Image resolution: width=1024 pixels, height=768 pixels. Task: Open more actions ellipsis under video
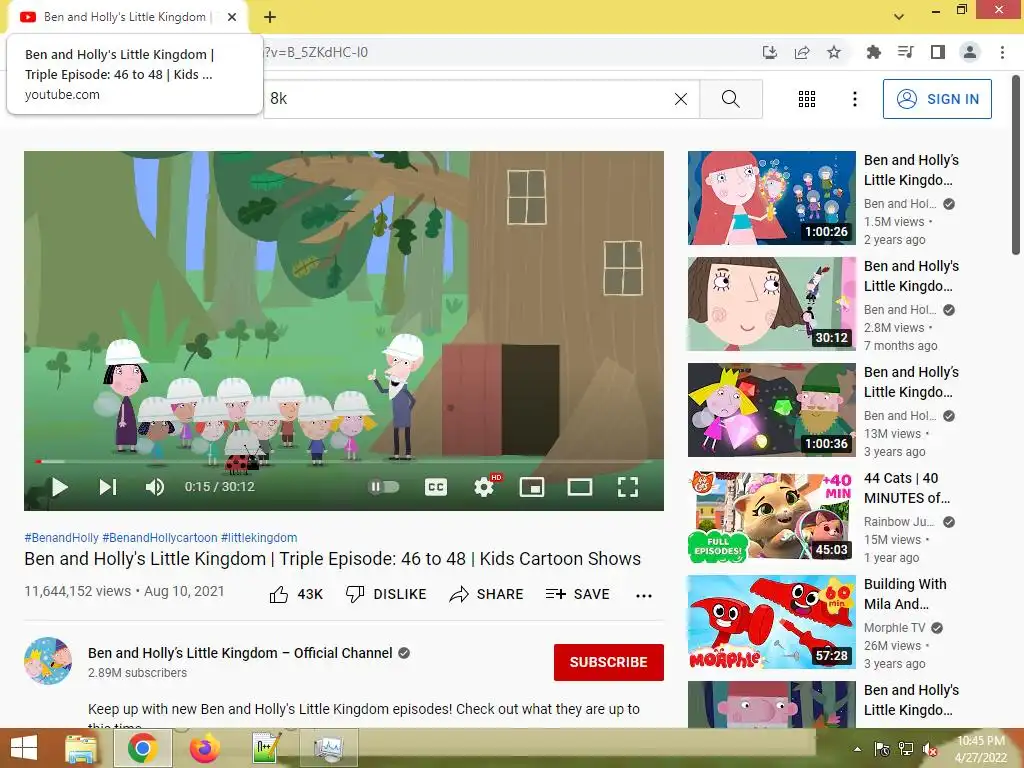[644, 595]
